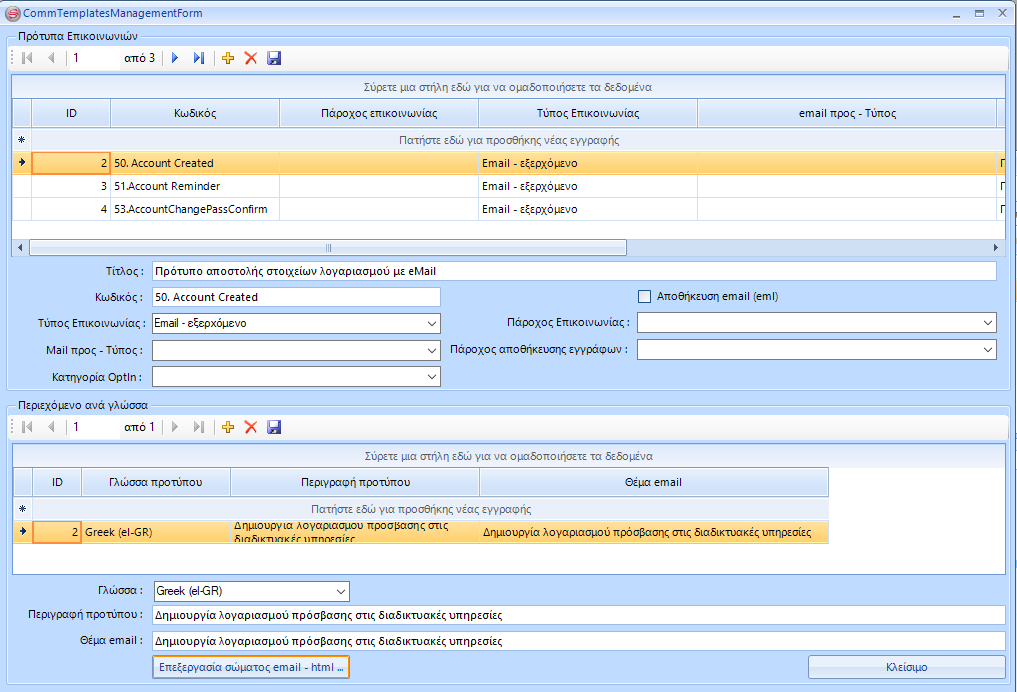Enable the Αποθήκευση email (eml) checkbox
This screenshot has height=692, width=1017.
pos(644,296)
